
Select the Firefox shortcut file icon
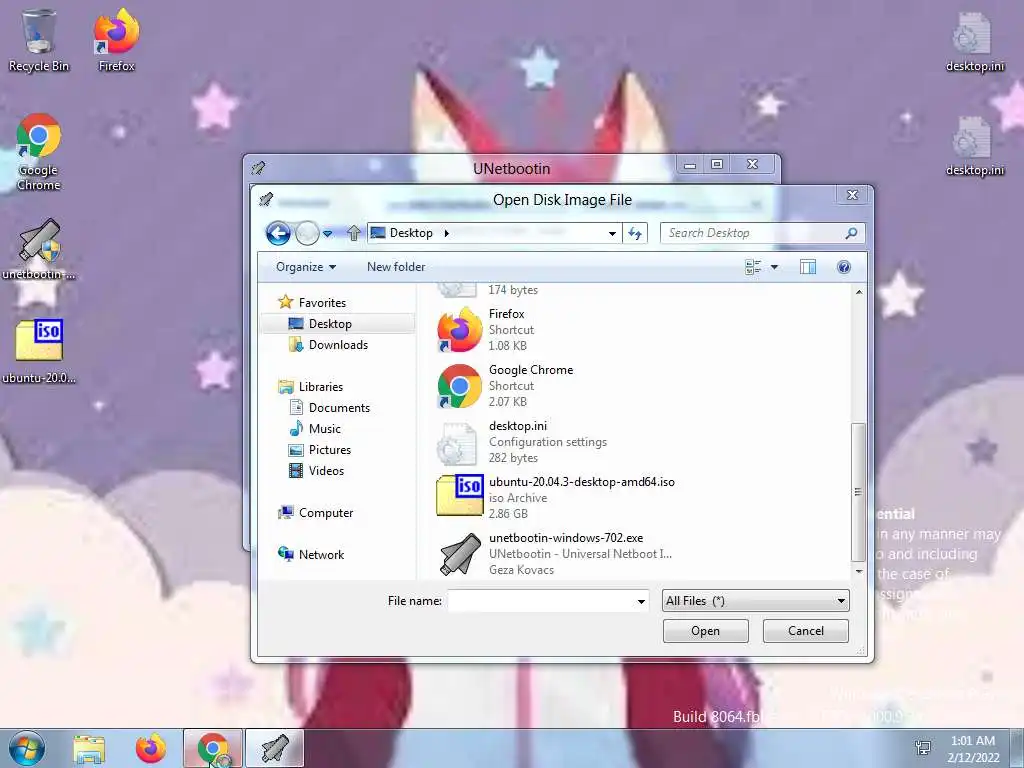[460, 330]
